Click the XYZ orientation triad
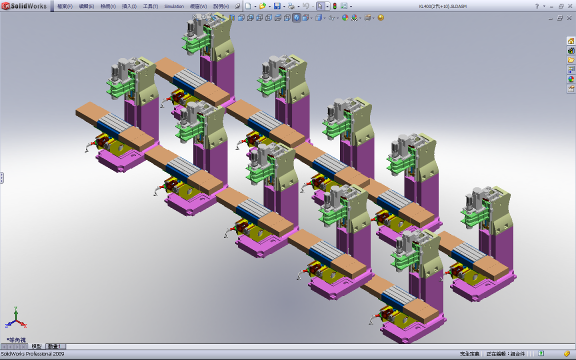Viewport: 576px width, 360px height. [16, 318]
